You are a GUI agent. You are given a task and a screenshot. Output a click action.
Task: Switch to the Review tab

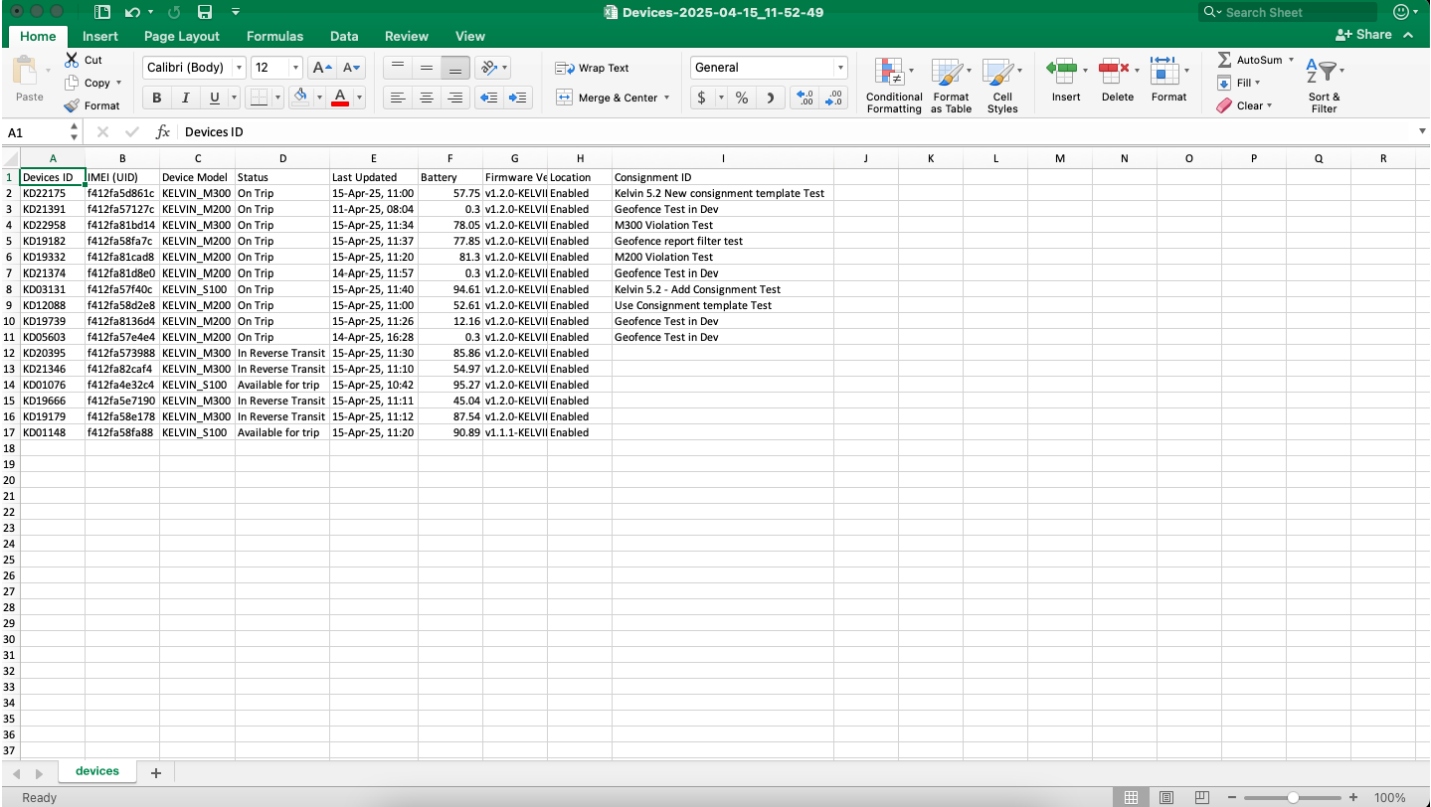406,36
